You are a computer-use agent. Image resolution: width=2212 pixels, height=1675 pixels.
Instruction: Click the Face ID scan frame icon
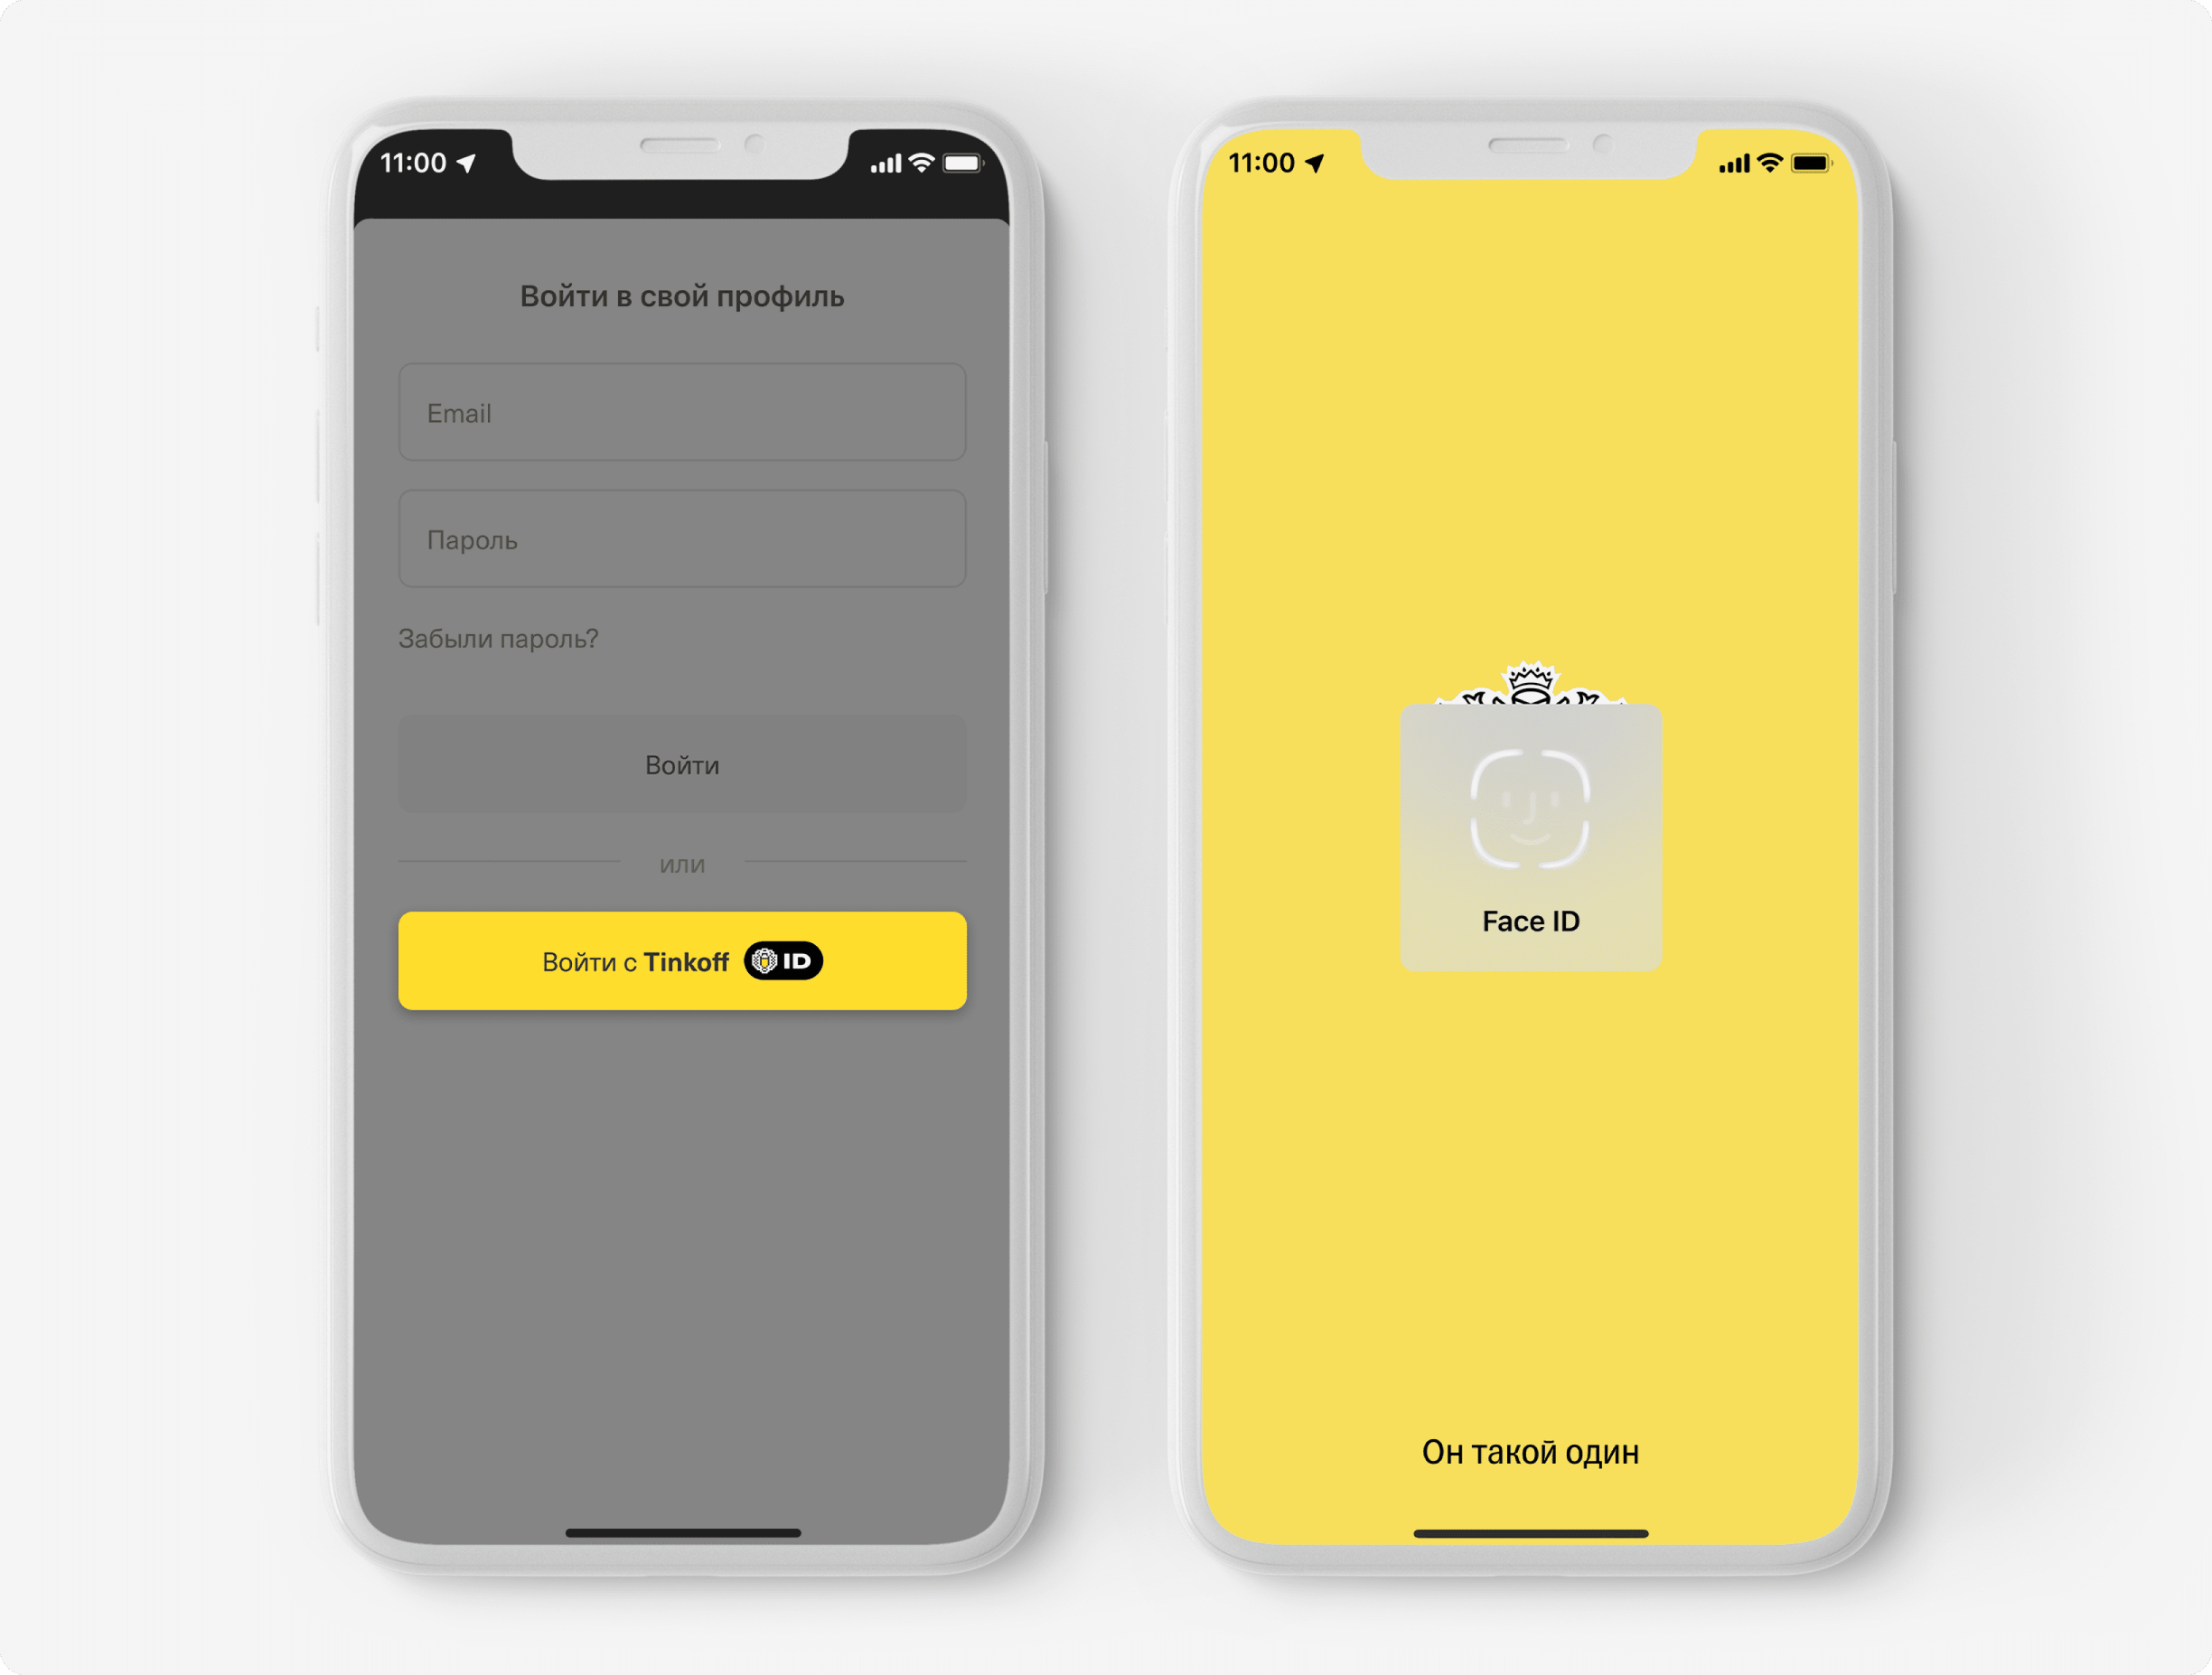coord(1525,815)
